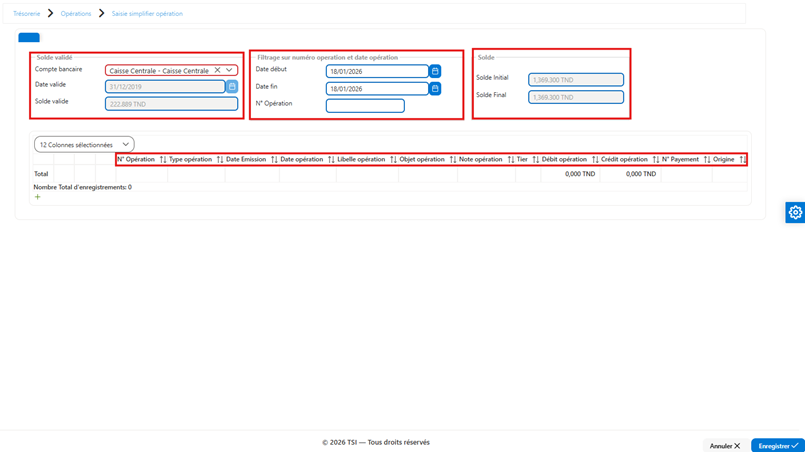
Task: Sort by Type opération column
Action: point(220,159)
